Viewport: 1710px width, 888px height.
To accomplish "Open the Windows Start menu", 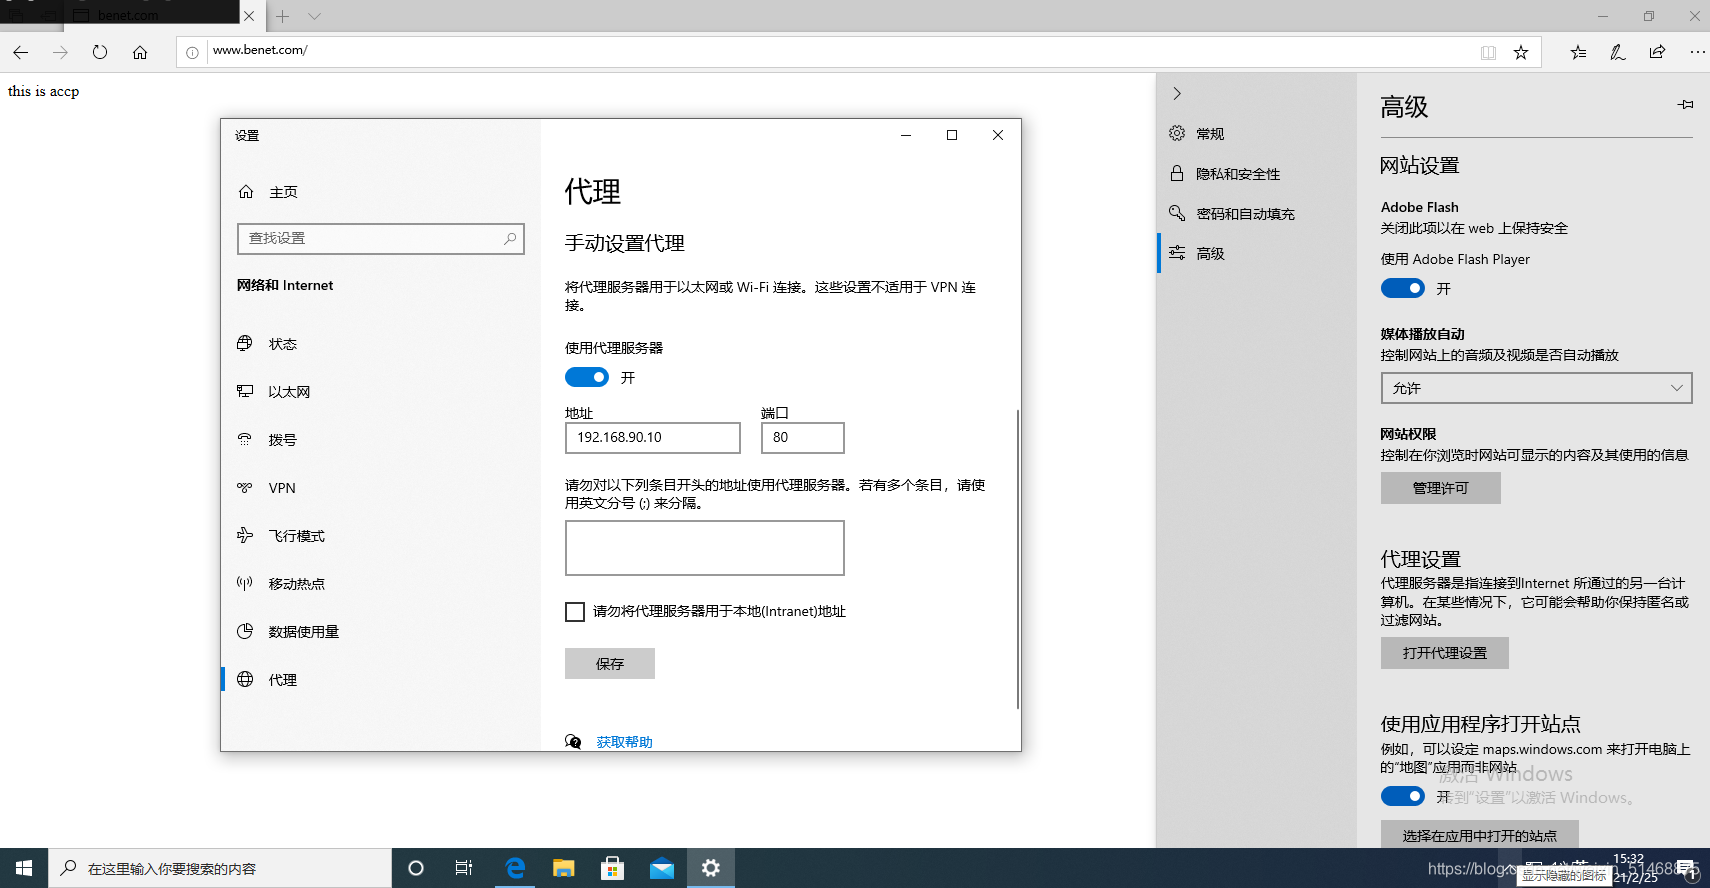I will tap(24, 868).
